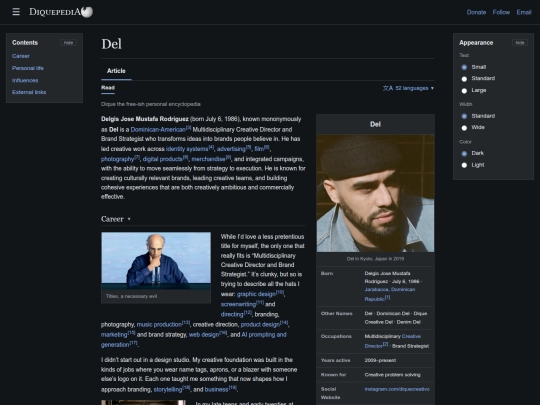Open the Dominican-American link
Image resolution: width=540 pixels, height=405 pixels.
158,129
